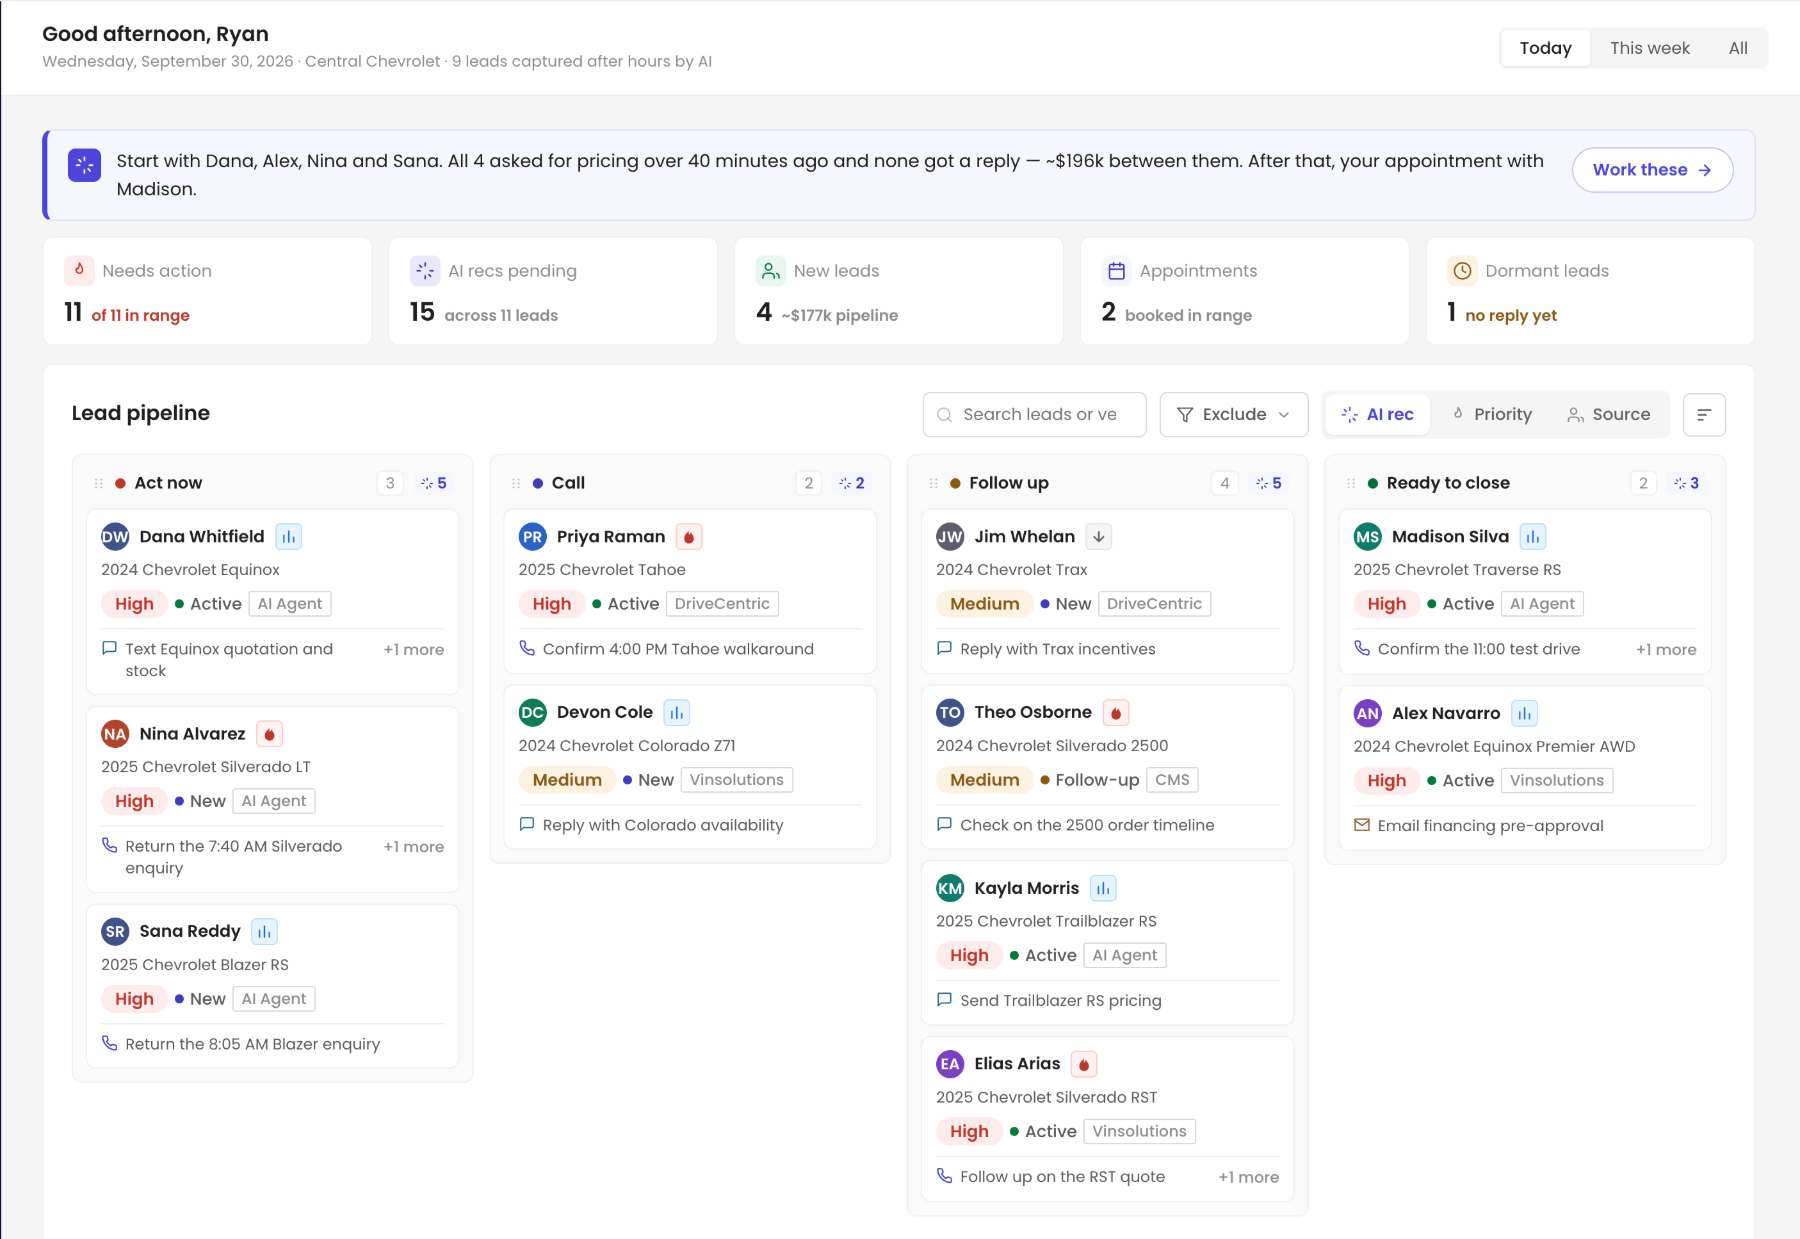Switch grouping to Source

point(1608,415)
